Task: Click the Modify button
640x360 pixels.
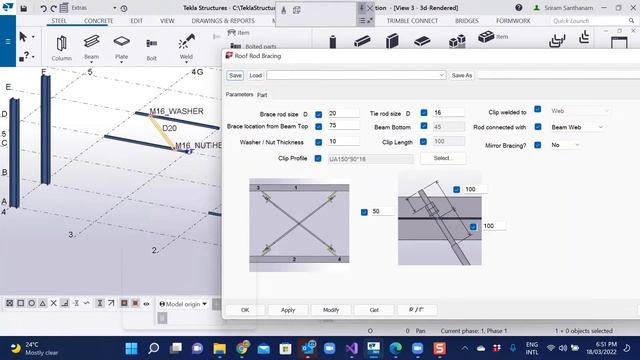Action: 331,310
